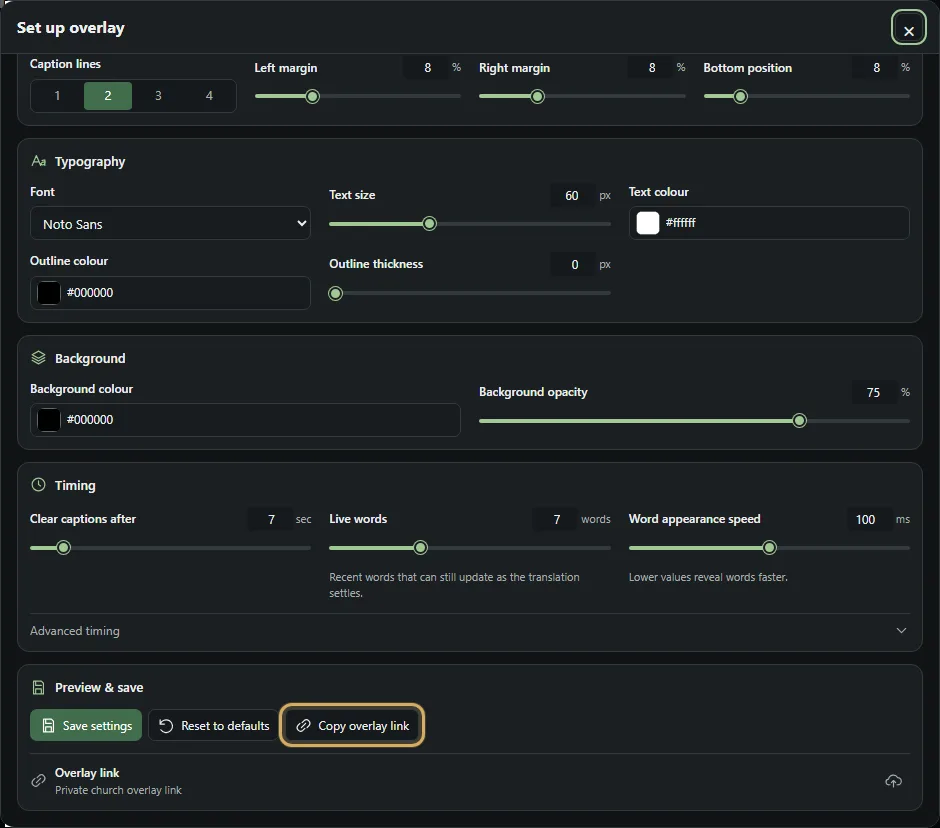
Task: Click the Timing clock icon
Action: coord(38,485)
